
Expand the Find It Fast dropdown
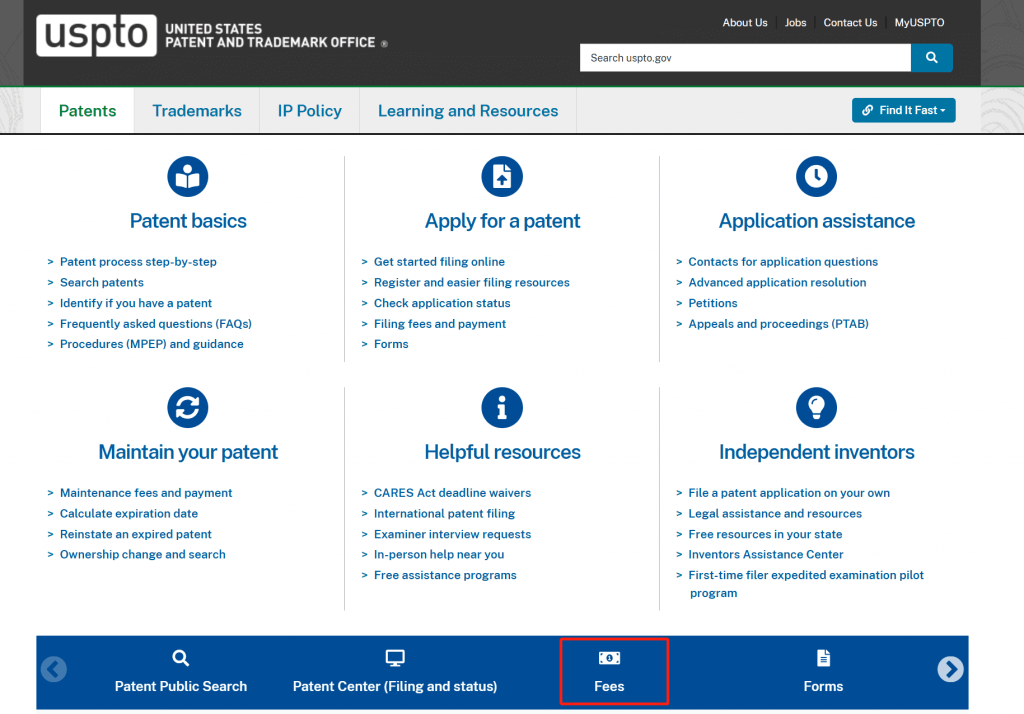coord(903,110)
